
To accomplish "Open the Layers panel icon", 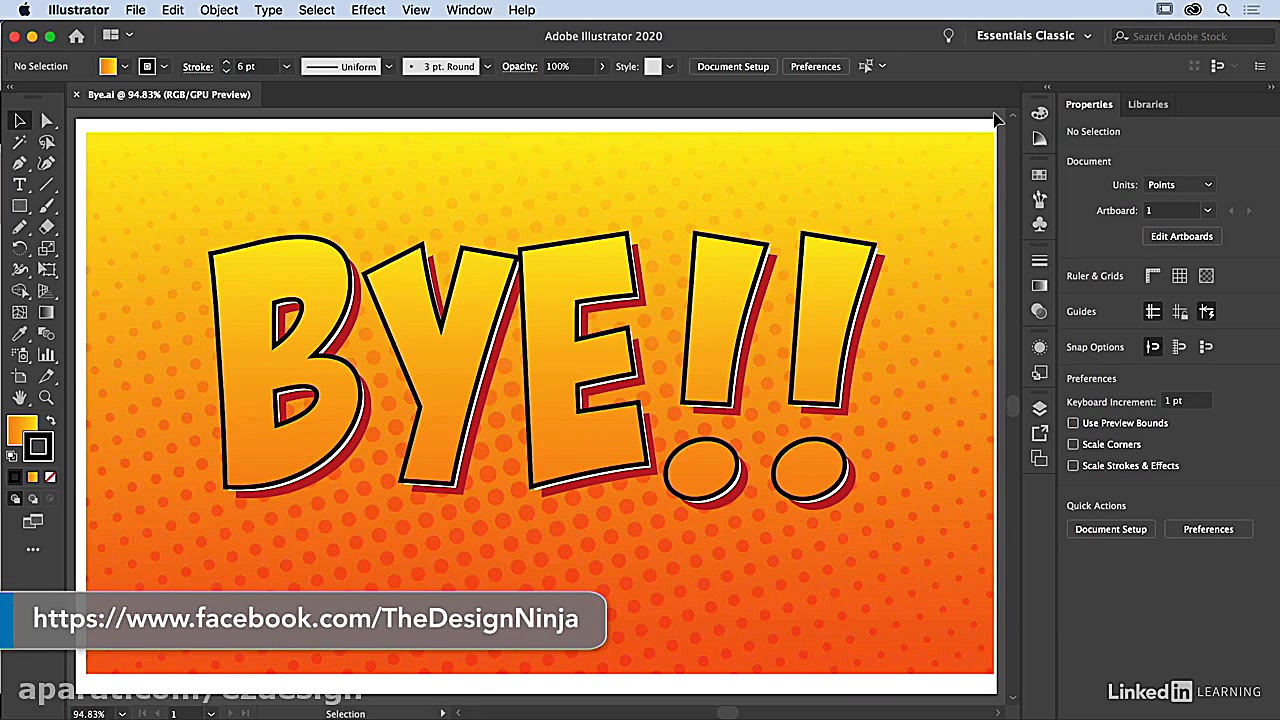I will click(1040, 408).
